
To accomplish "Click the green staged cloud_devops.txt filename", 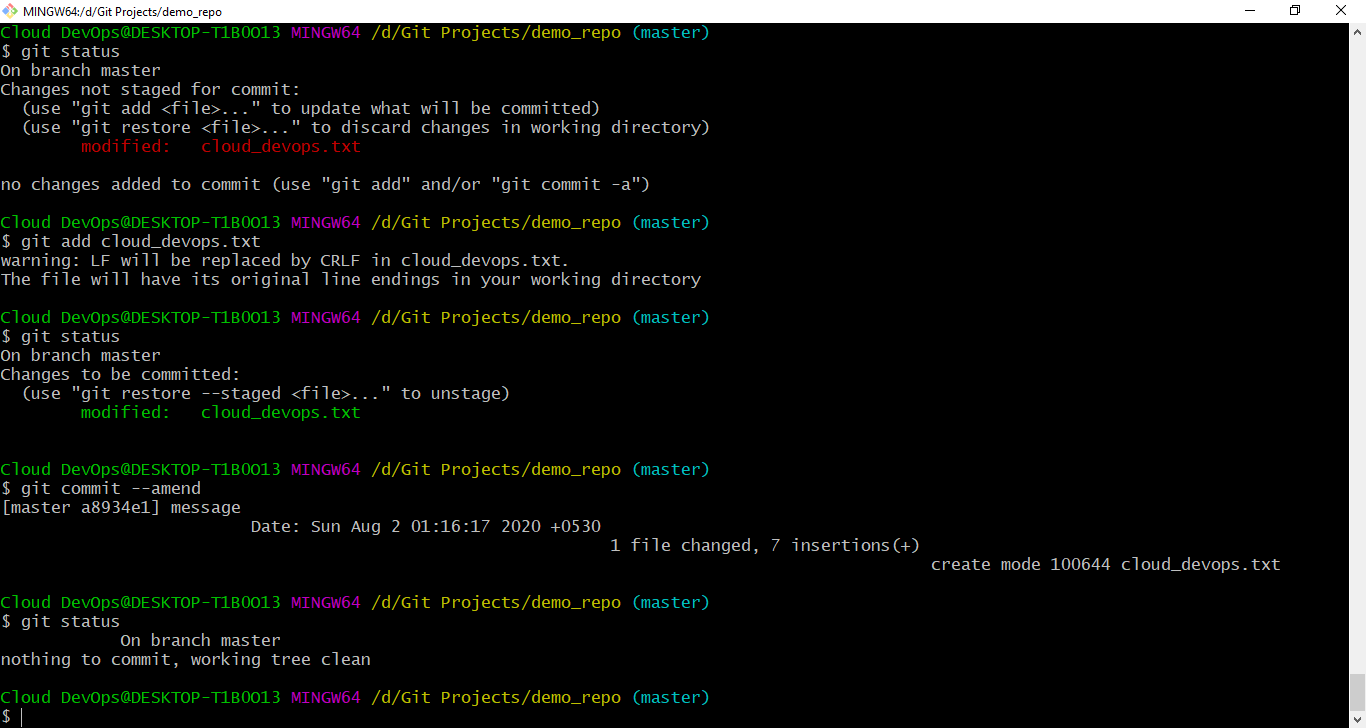I will point(280,412).
